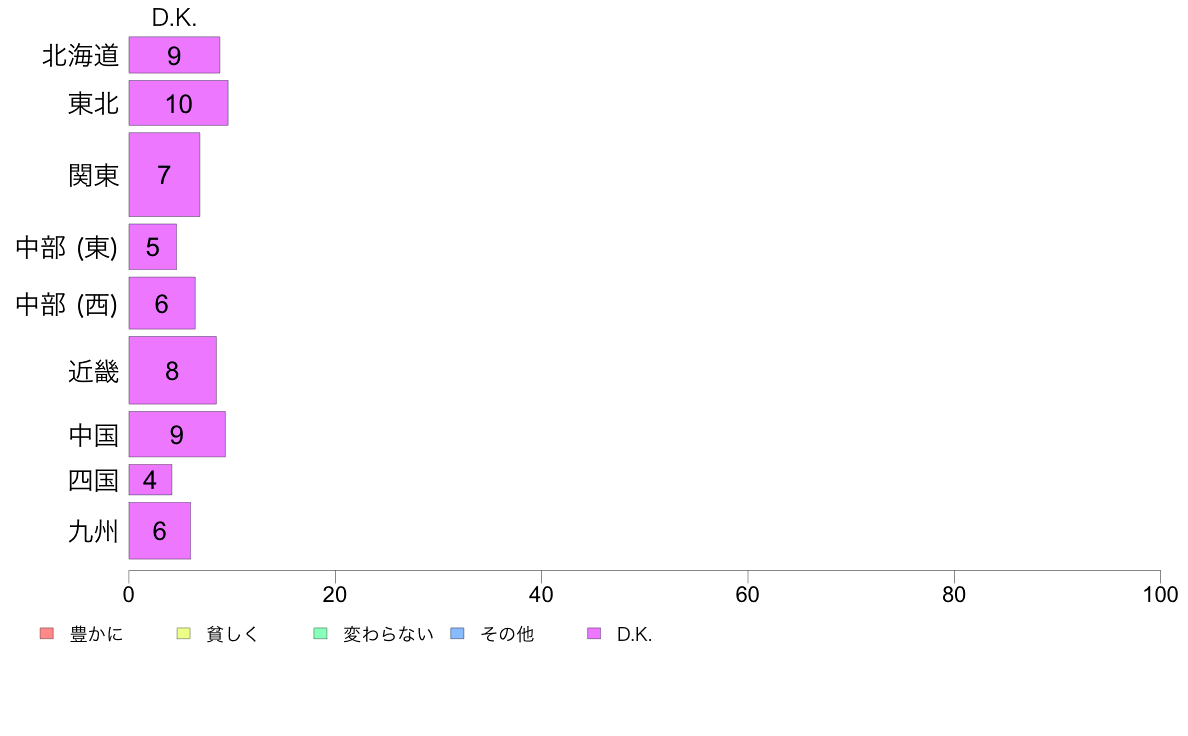This screenshot has width=1188, height=736.
Task: Select the 関東 bar showing 7
Action: point(164,174)
